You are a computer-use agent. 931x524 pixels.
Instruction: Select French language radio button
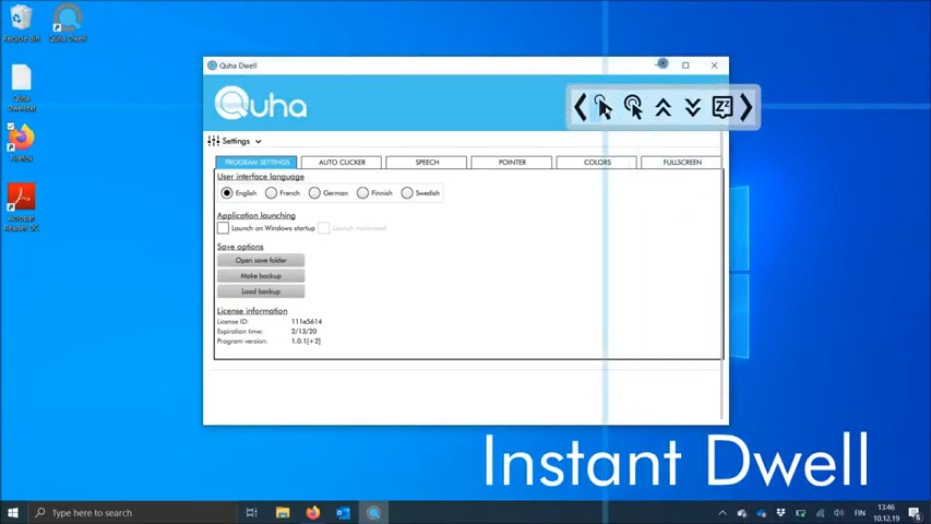pyautogui.click(x=271, y=193)
